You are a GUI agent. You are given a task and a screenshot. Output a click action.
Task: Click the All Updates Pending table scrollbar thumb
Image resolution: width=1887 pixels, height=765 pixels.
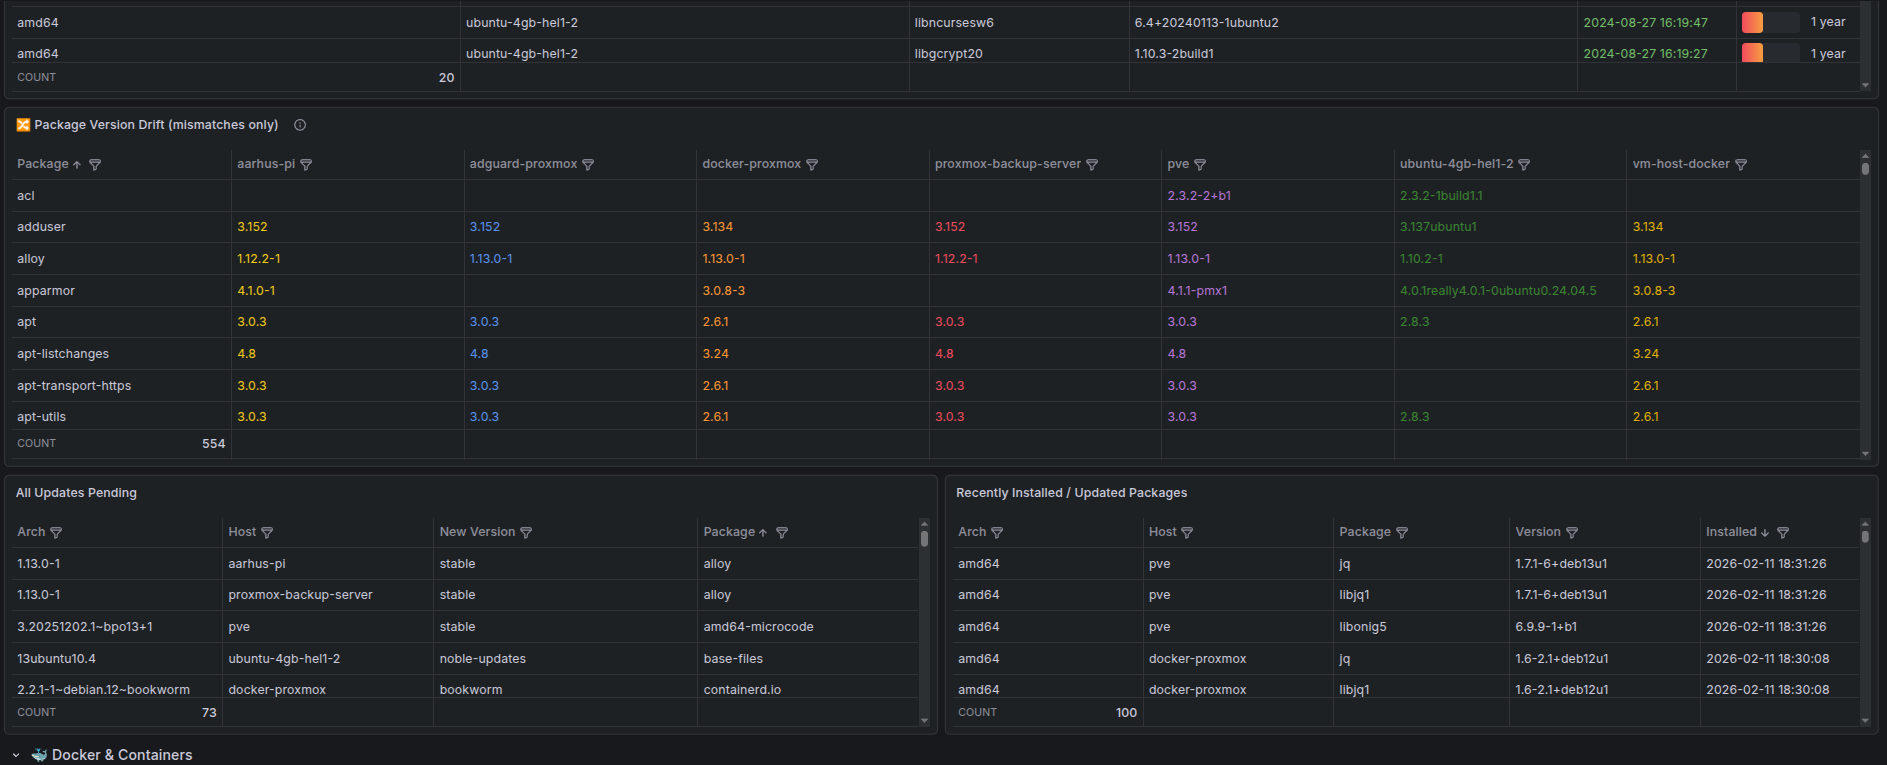[924, 538]
